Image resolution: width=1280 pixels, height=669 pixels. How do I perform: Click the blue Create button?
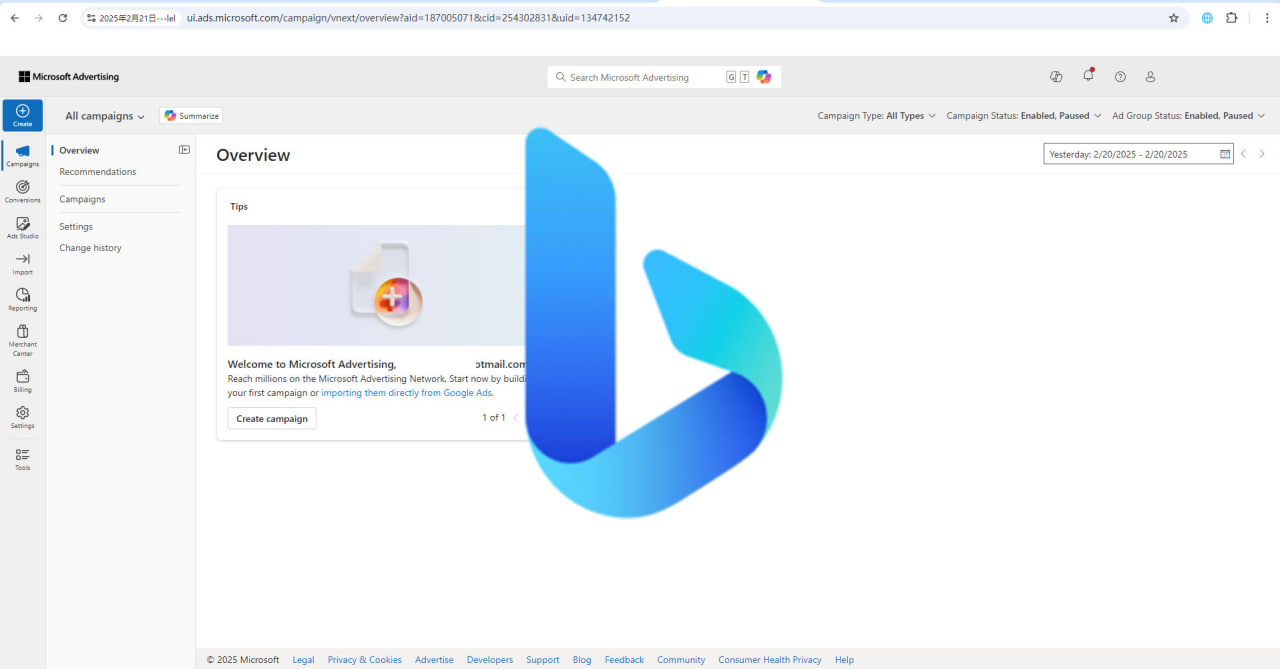point(22,115)
